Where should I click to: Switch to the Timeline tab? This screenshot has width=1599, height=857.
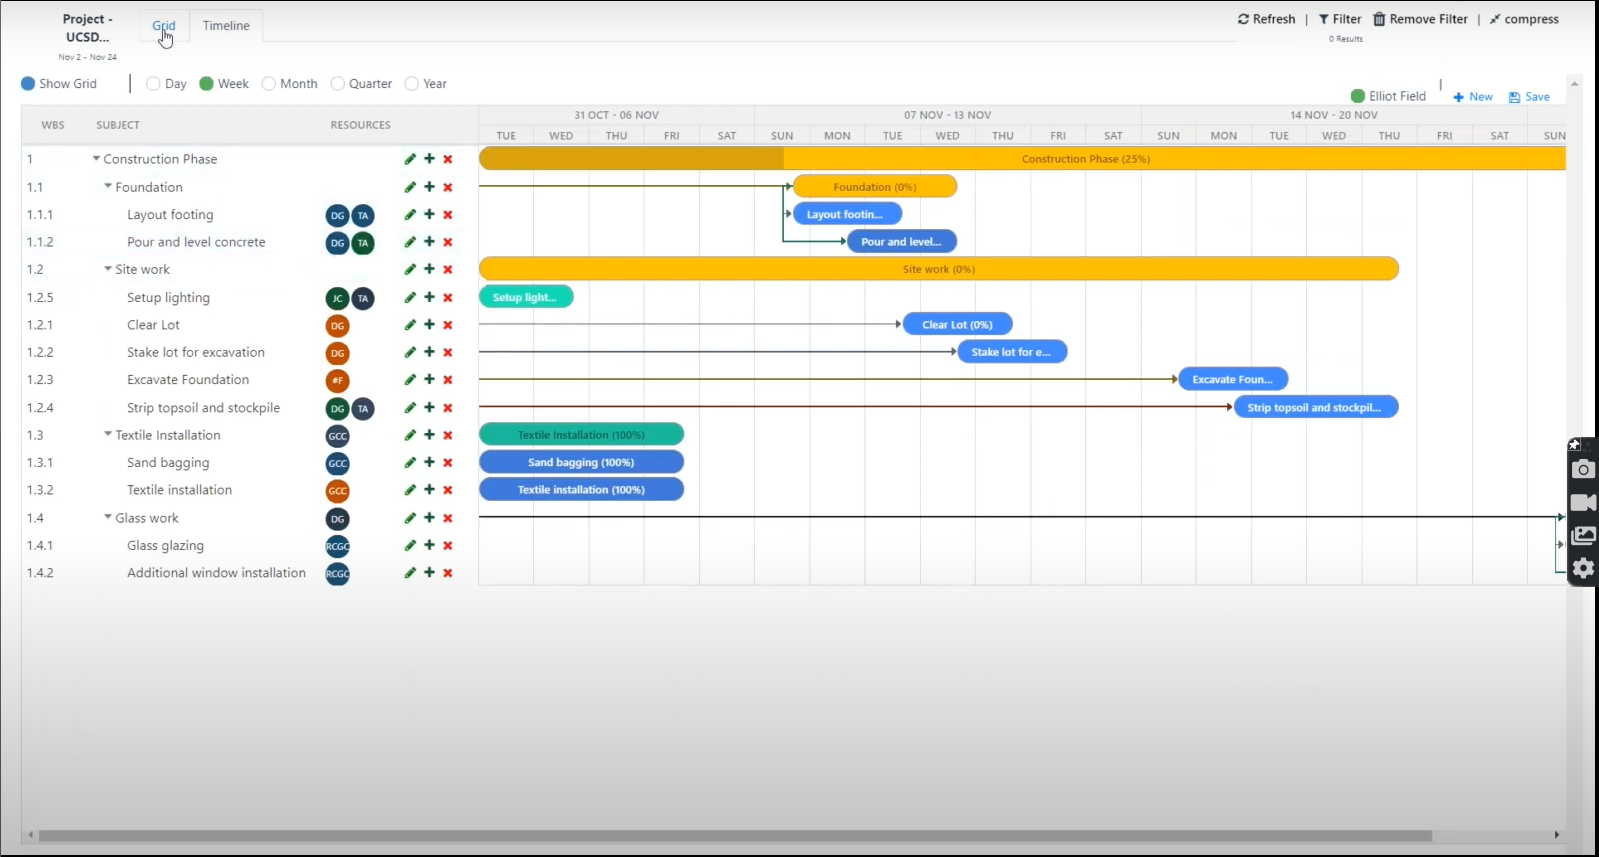click(226, 26)
